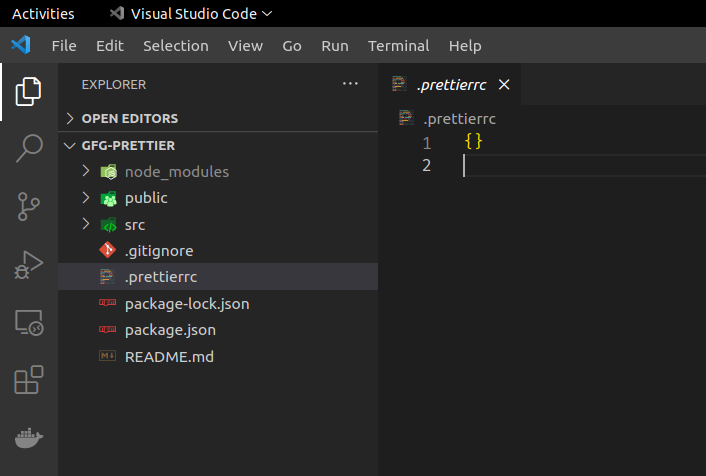Open the README.md file
This screenshot has height=476, width=706.
pyautogui.click(x=169, y=356)
